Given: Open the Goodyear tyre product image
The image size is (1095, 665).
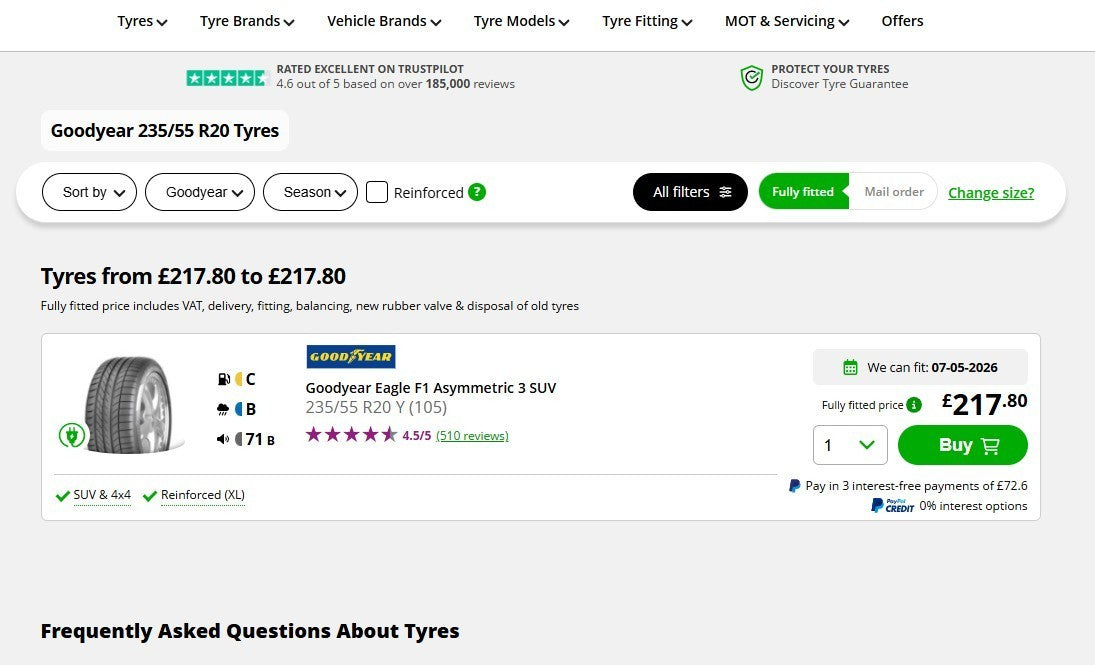Looking at the screenshot, I should (130, 405).
